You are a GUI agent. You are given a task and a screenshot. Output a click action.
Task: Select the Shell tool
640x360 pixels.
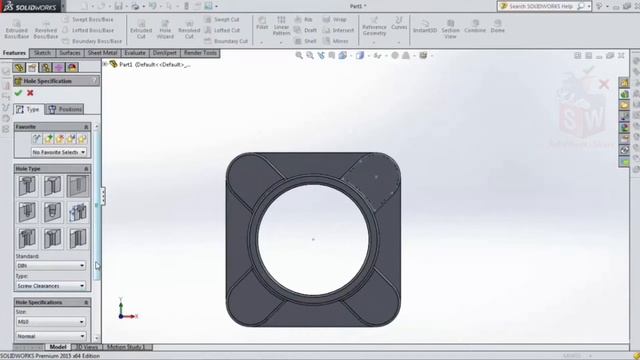pyautogui.click(x=305, y=41)
